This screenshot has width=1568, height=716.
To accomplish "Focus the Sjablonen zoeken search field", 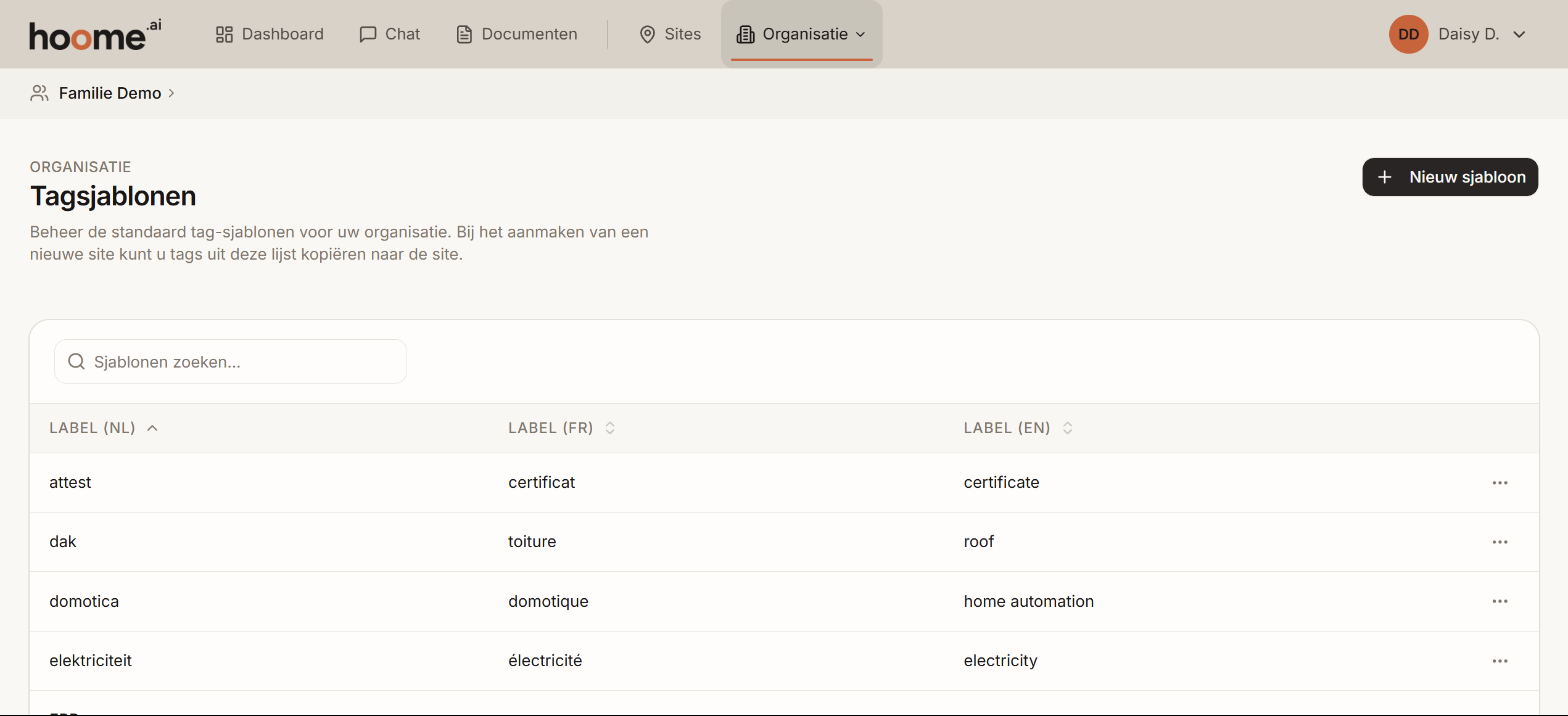I will point(230,361).
